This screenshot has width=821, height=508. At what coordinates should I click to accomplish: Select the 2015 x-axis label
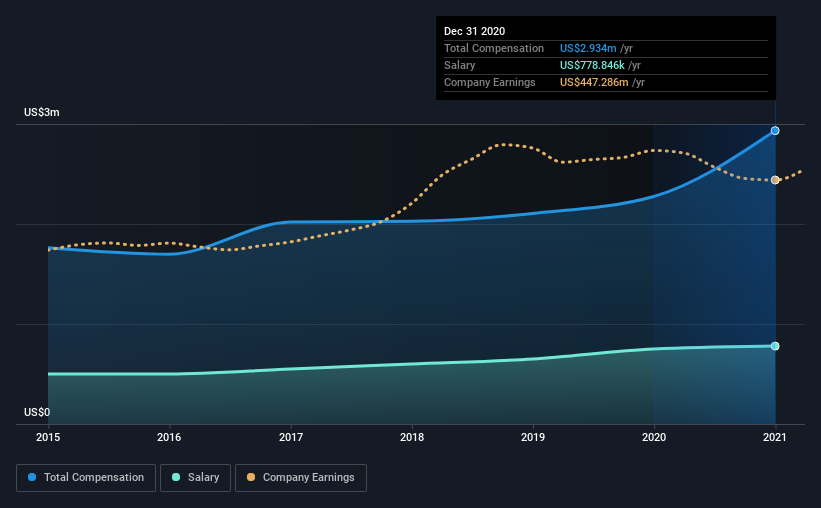(48, 437)
